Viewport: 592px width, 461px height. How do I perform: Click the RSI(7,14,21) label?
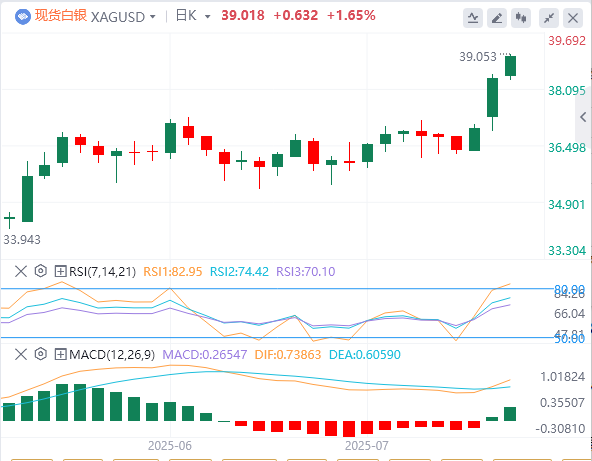(102, 271)
